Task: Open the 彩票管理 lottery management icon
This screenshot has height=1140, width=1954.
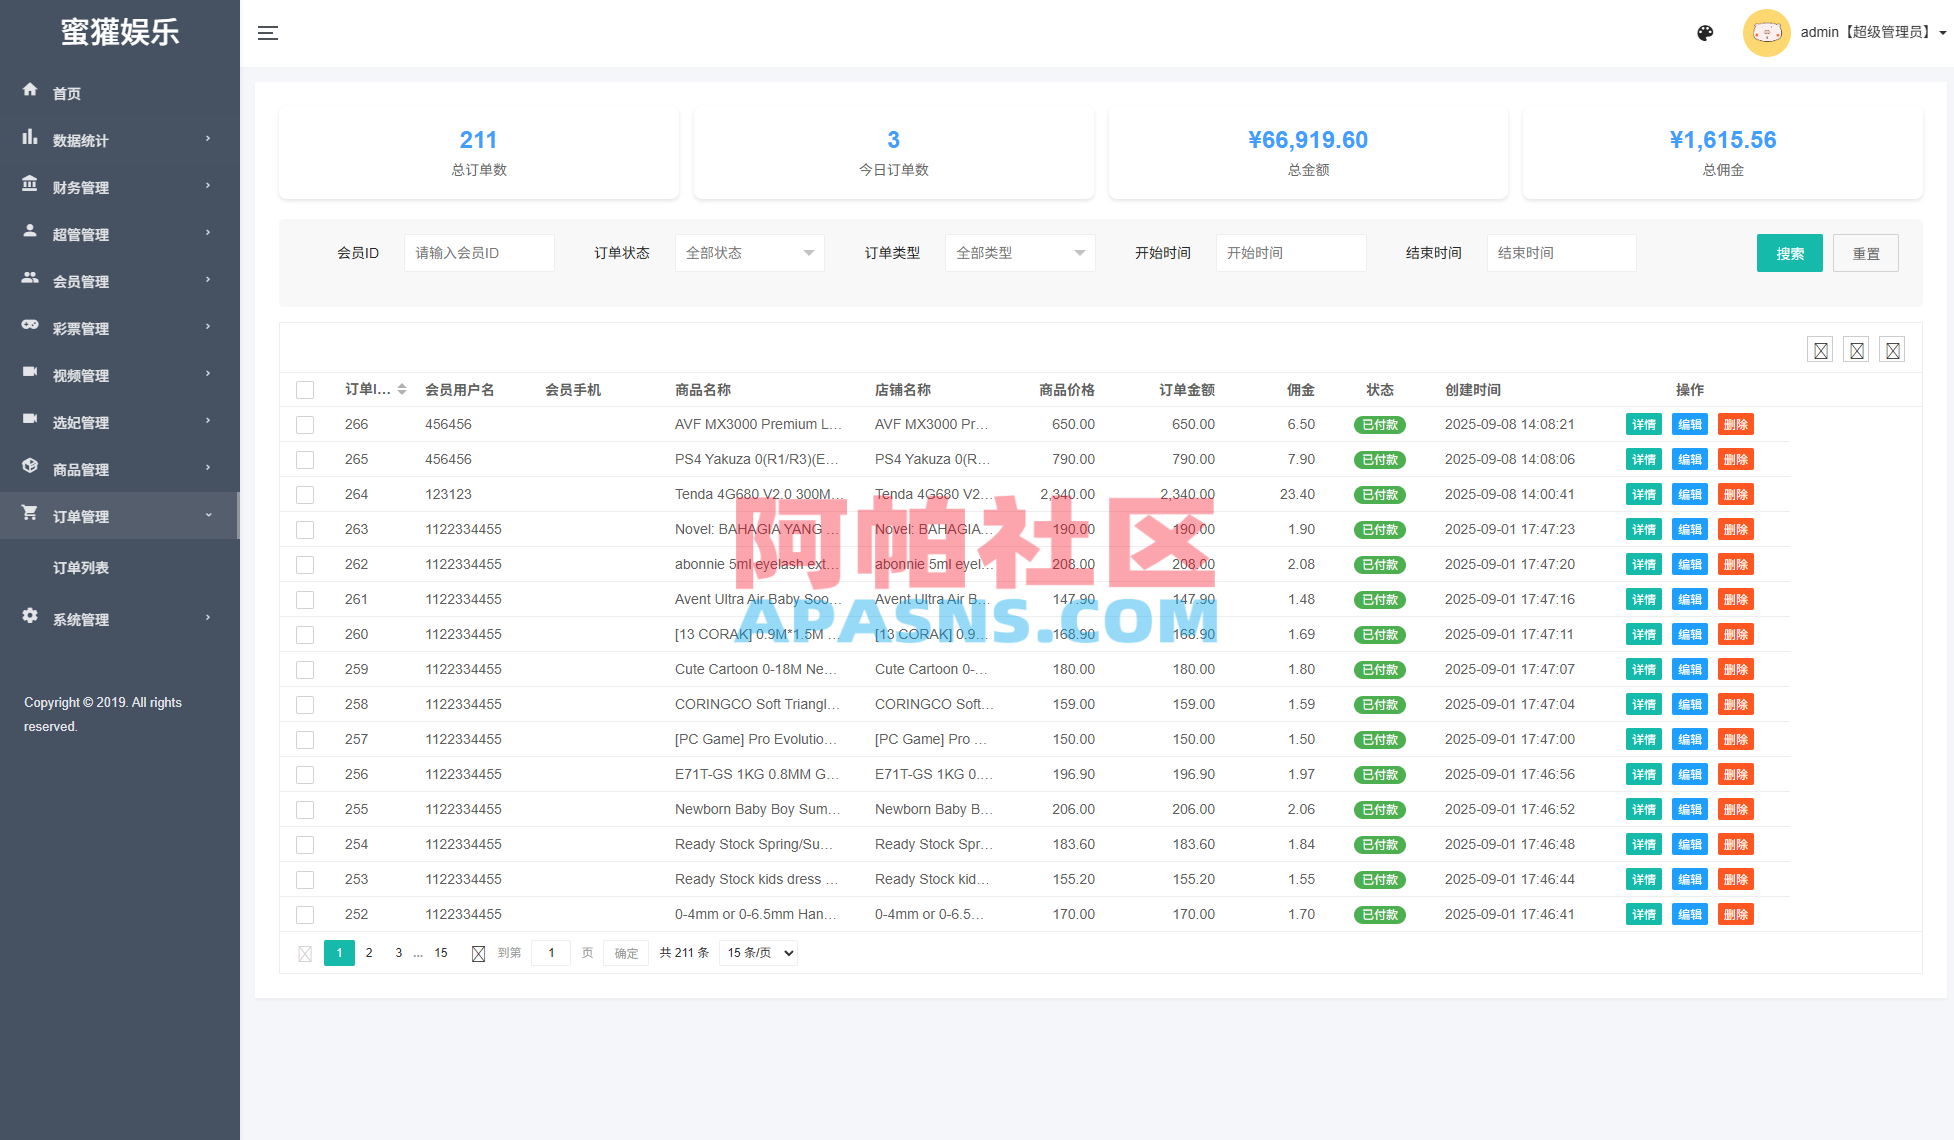Action: click(30, 327)
